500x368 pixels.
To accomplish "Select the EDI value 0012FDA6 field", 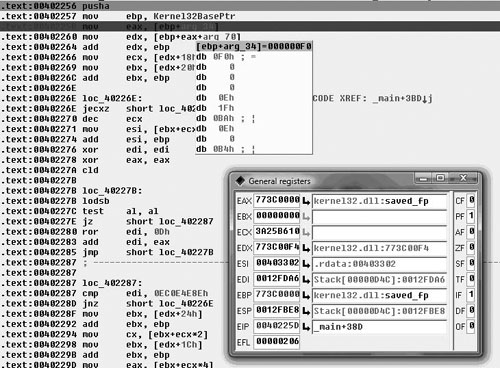I will (x=277, y=279).
